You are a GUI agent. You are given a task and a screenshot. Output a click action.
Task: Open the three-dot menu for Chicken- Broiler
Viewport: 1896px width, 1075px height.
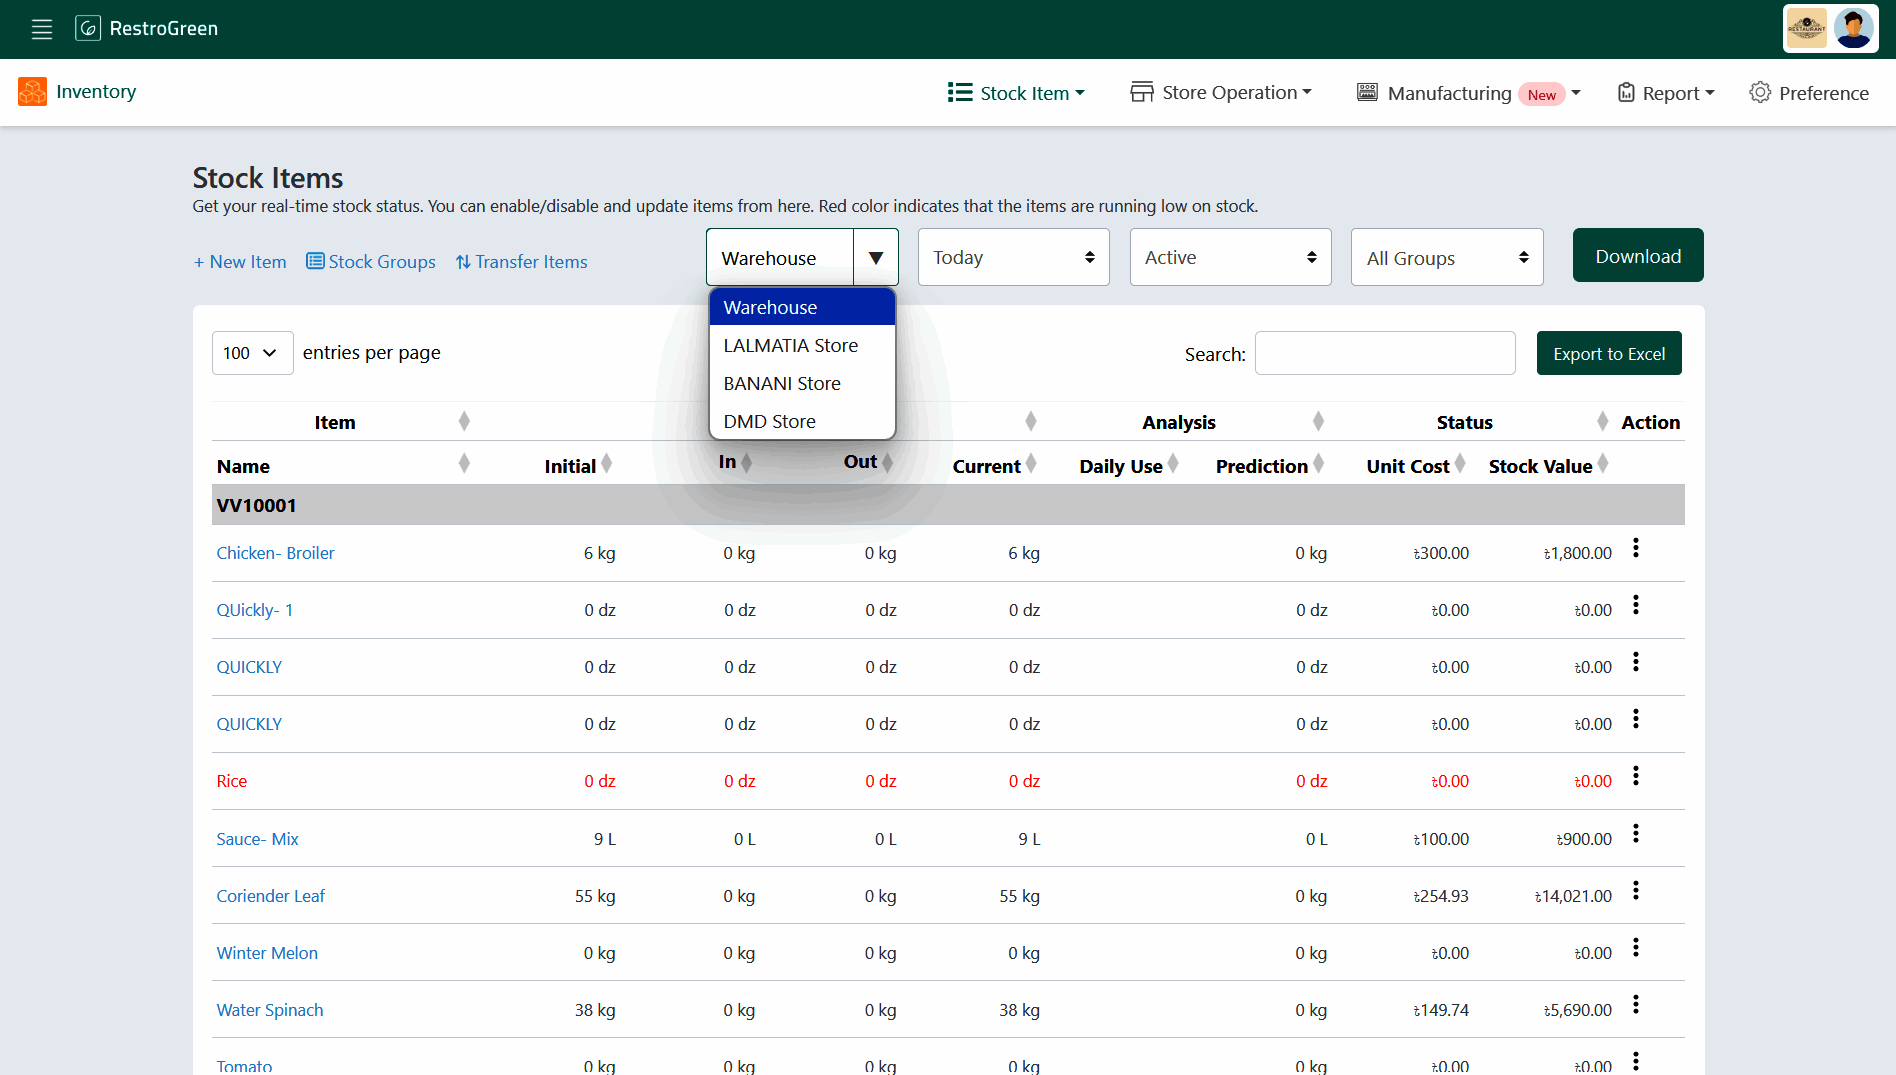(1636, 548)
